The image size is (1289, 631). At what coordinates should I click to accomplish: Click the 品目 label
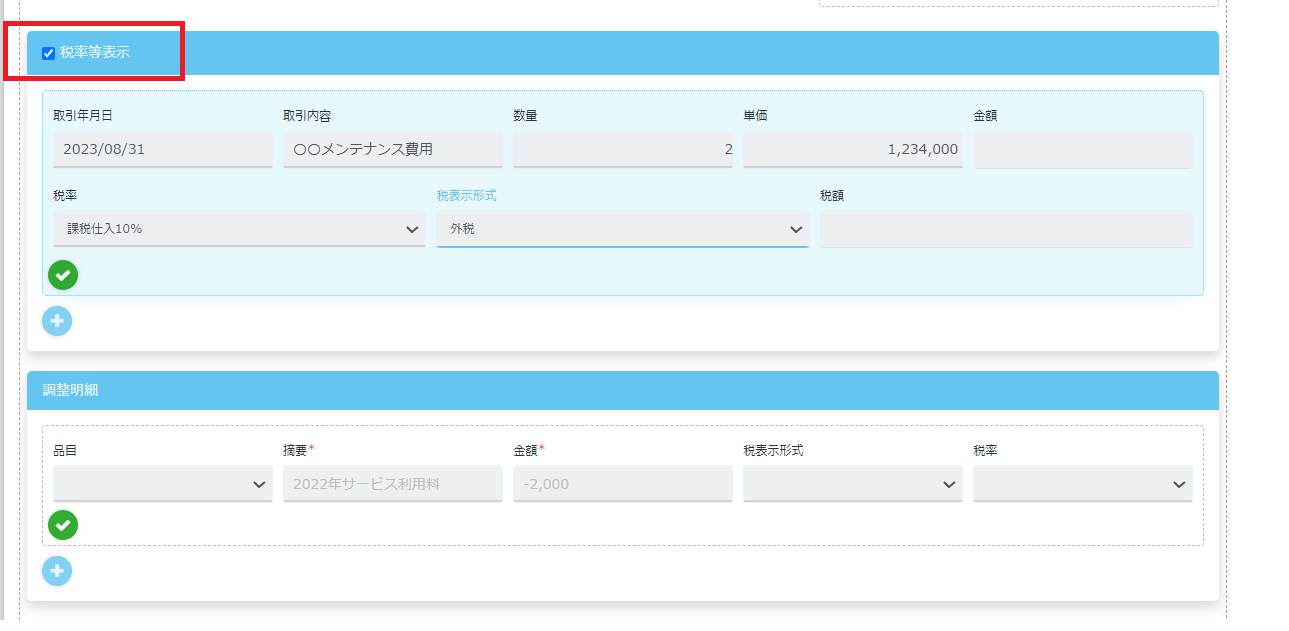[x=65, y=451]
